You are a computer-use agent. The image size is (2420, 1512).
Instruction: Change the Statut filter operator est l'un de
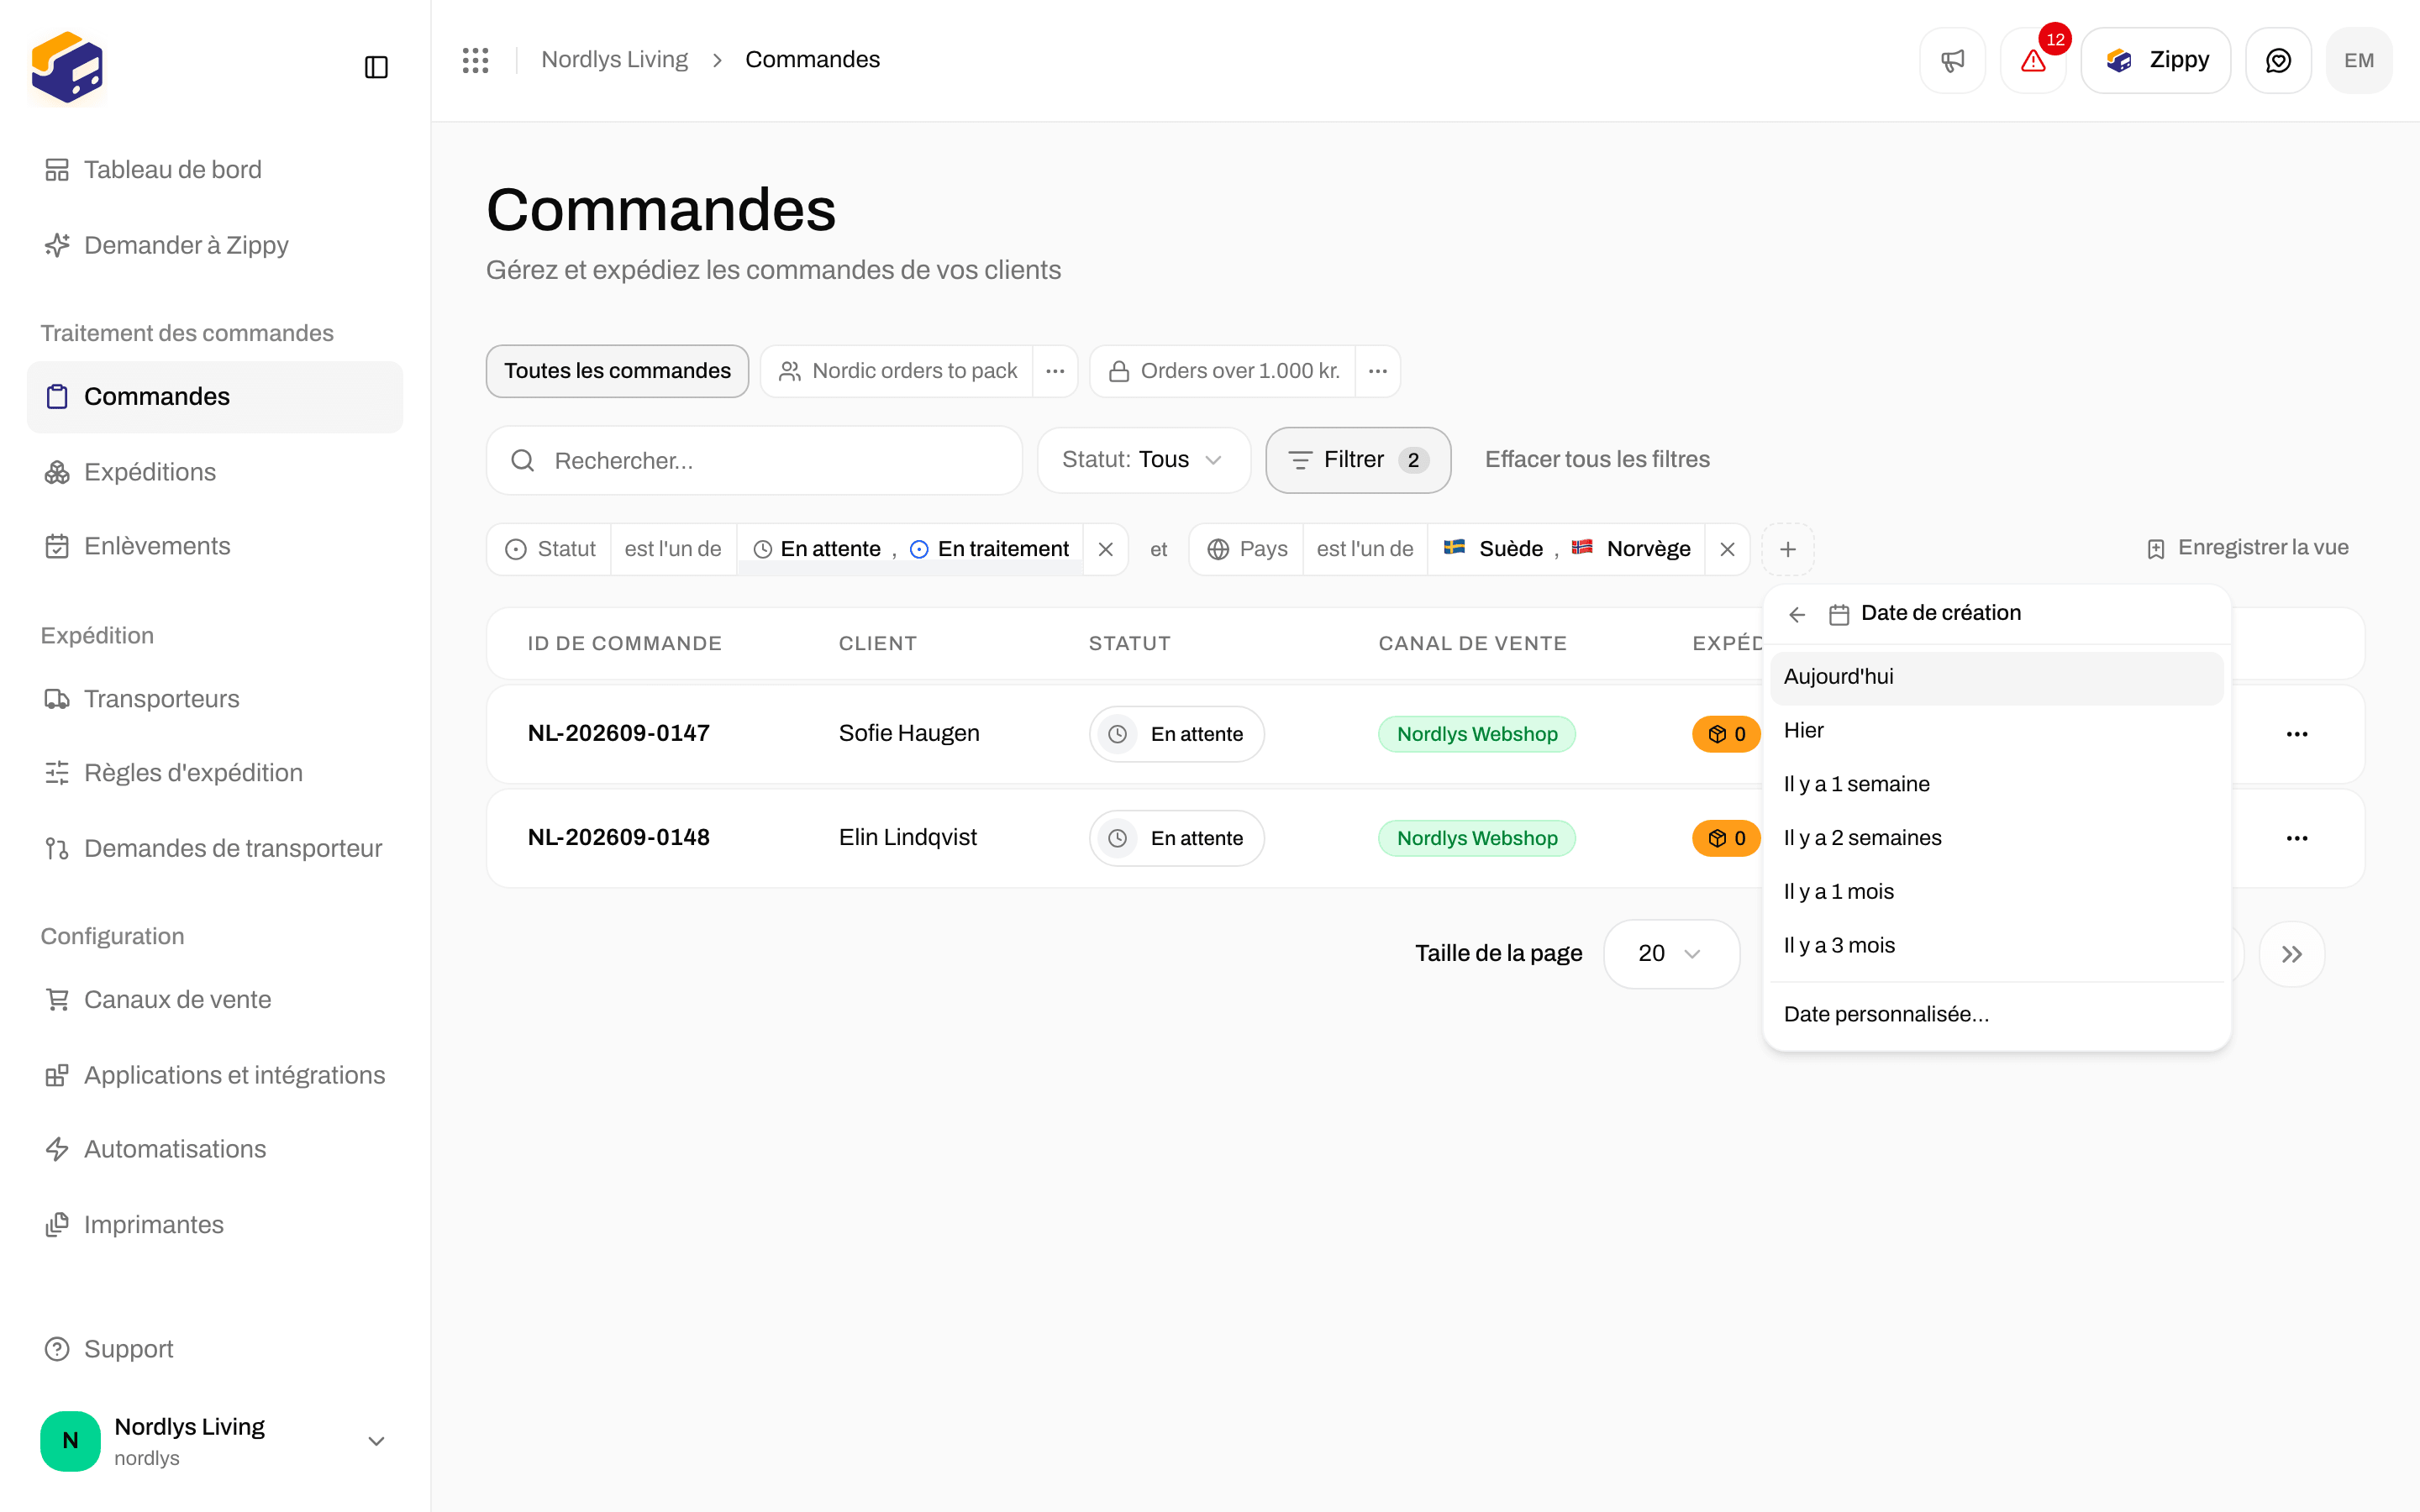(673, 549)
